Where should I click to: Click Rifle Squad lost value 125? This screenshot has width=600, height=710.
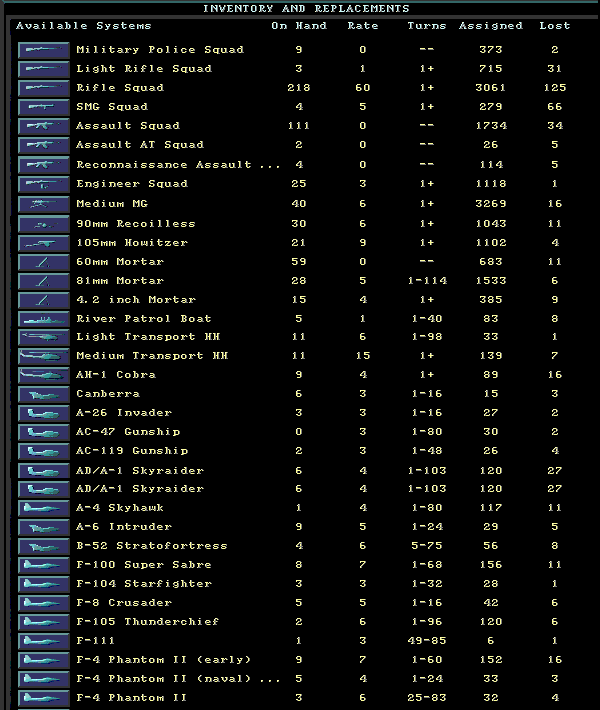tap(555, 88)
